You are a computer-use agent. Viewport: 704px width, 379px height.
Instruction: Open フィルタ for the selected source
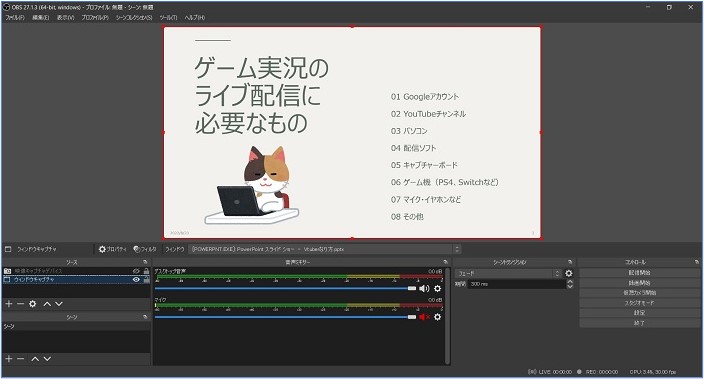click(145, 249)
